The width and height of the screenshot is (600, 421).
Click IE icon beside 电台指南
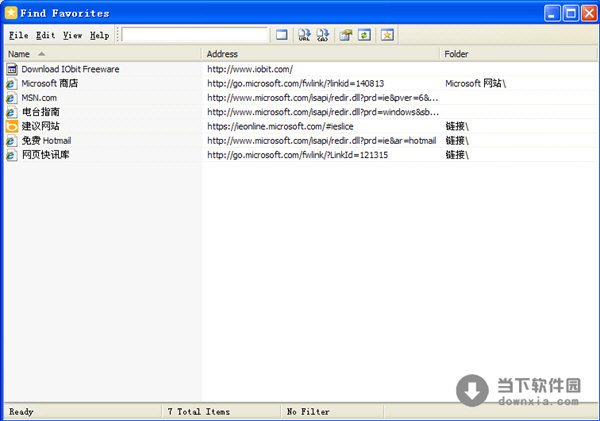point(11,112)
